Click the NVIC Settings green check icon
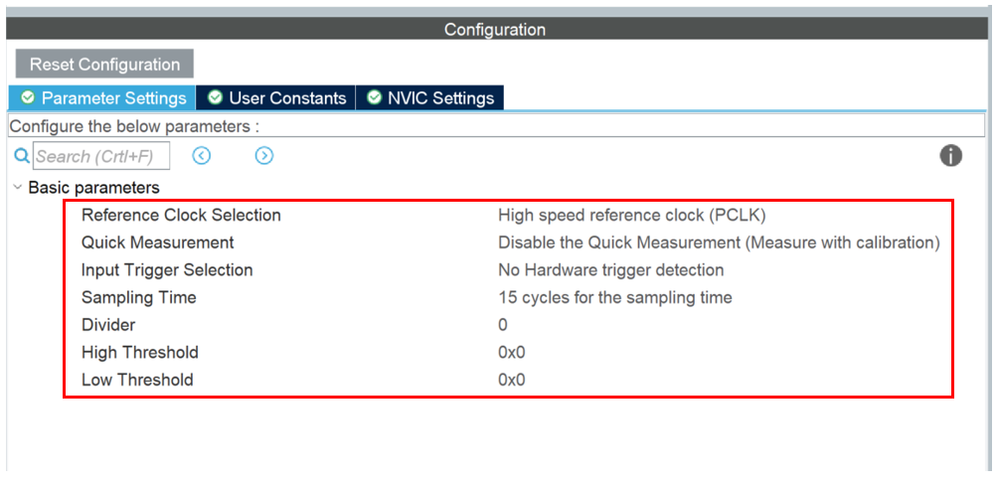 [x=374, y=98]
